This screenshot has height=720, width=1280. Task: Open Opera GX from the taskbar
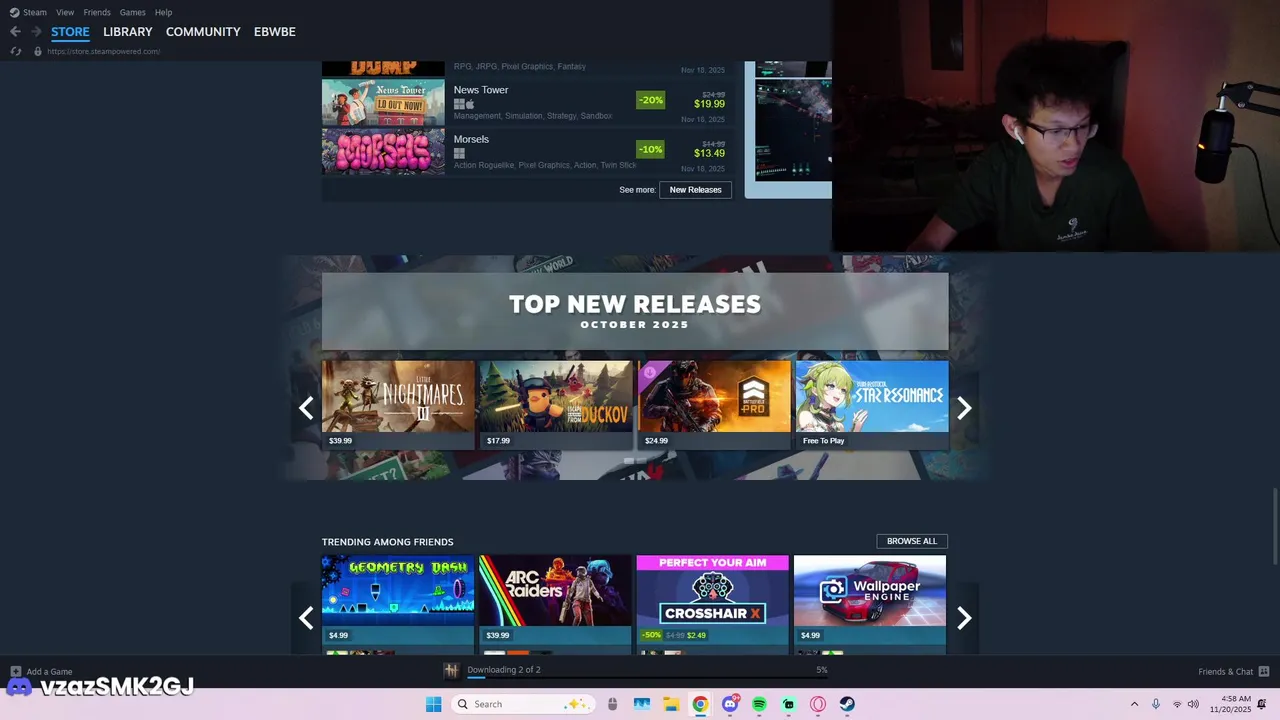tap(818, 704)
